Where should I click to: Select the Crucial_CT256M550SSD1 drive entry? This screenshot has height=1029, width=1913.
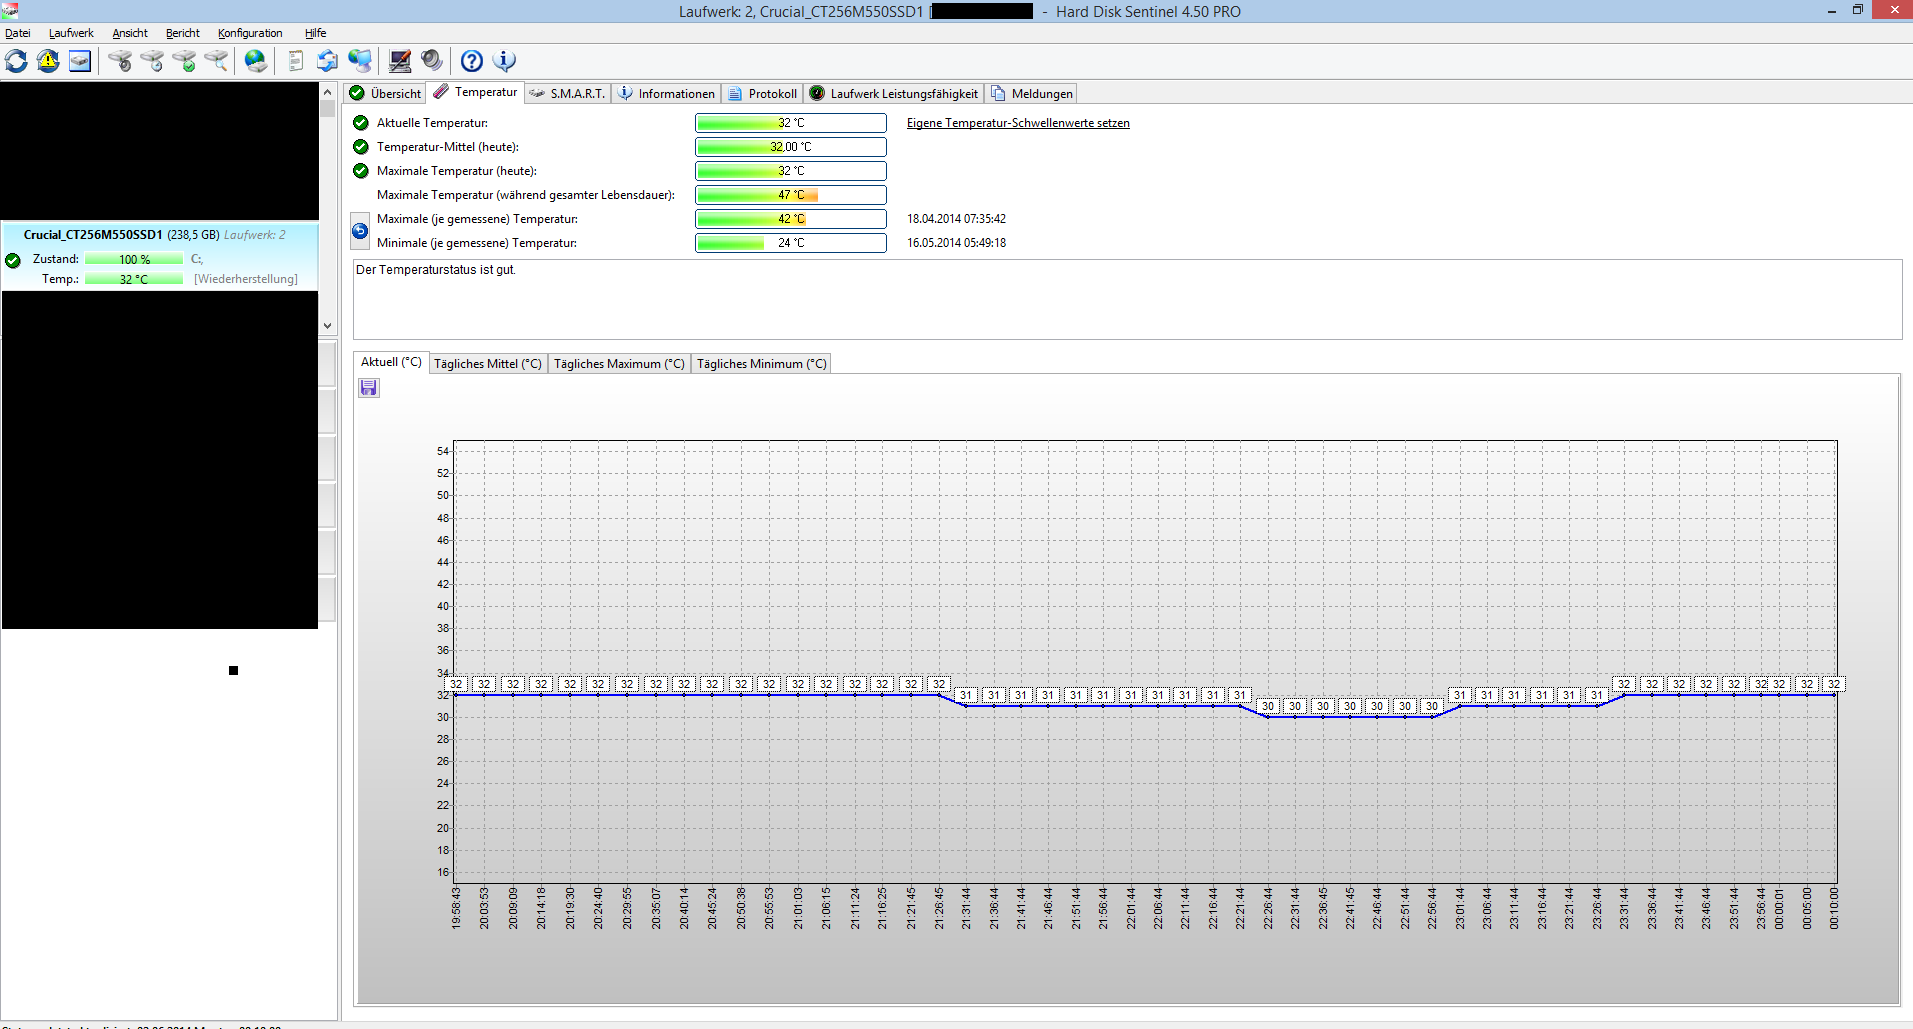tap(160, 257)
